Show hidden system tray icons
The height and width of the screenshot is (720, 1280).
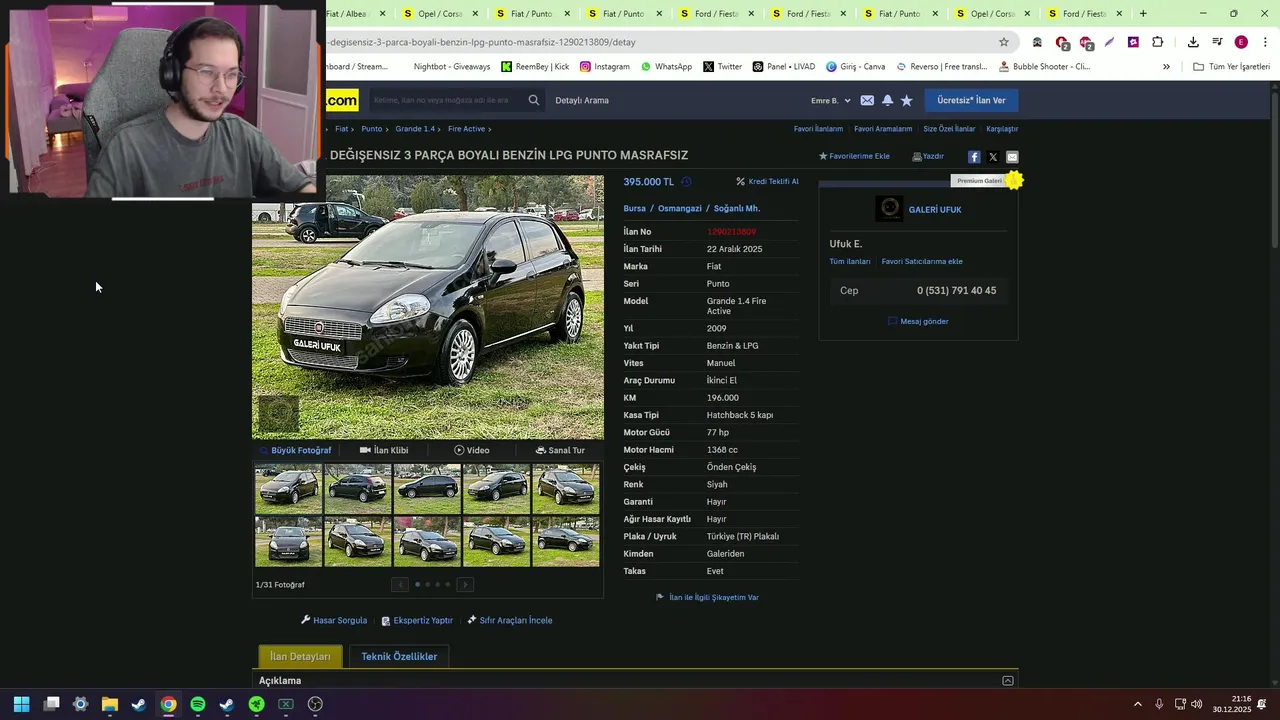1137,704
